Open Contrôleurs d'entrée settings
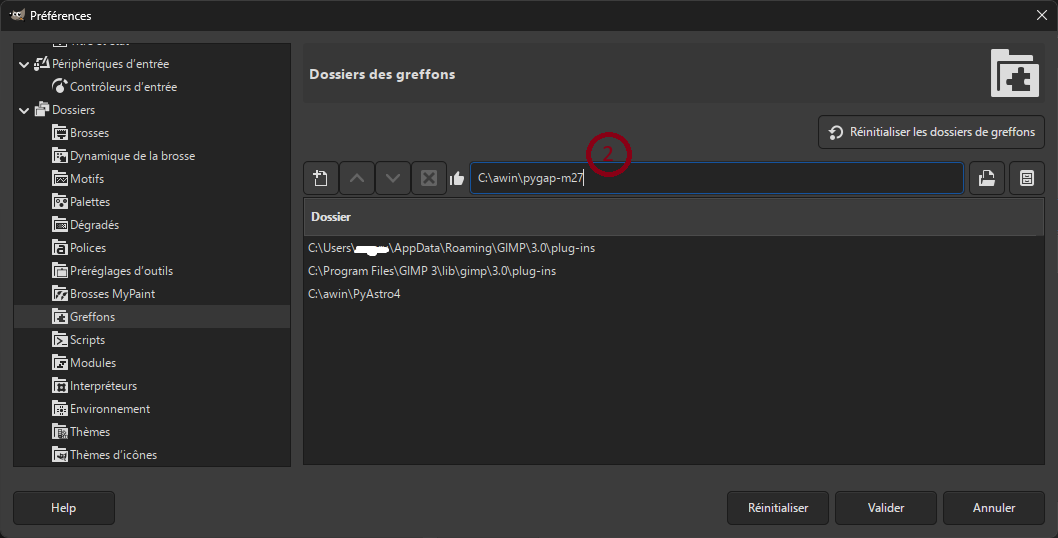The height and width of the screenshot is (538, 1058). [123, 87]
